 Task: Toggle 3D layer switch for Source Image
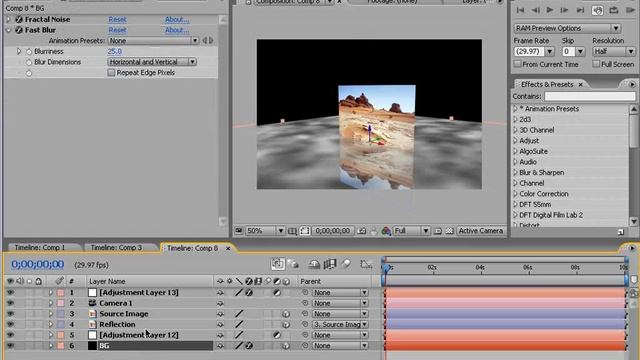[x=286, y=314]
